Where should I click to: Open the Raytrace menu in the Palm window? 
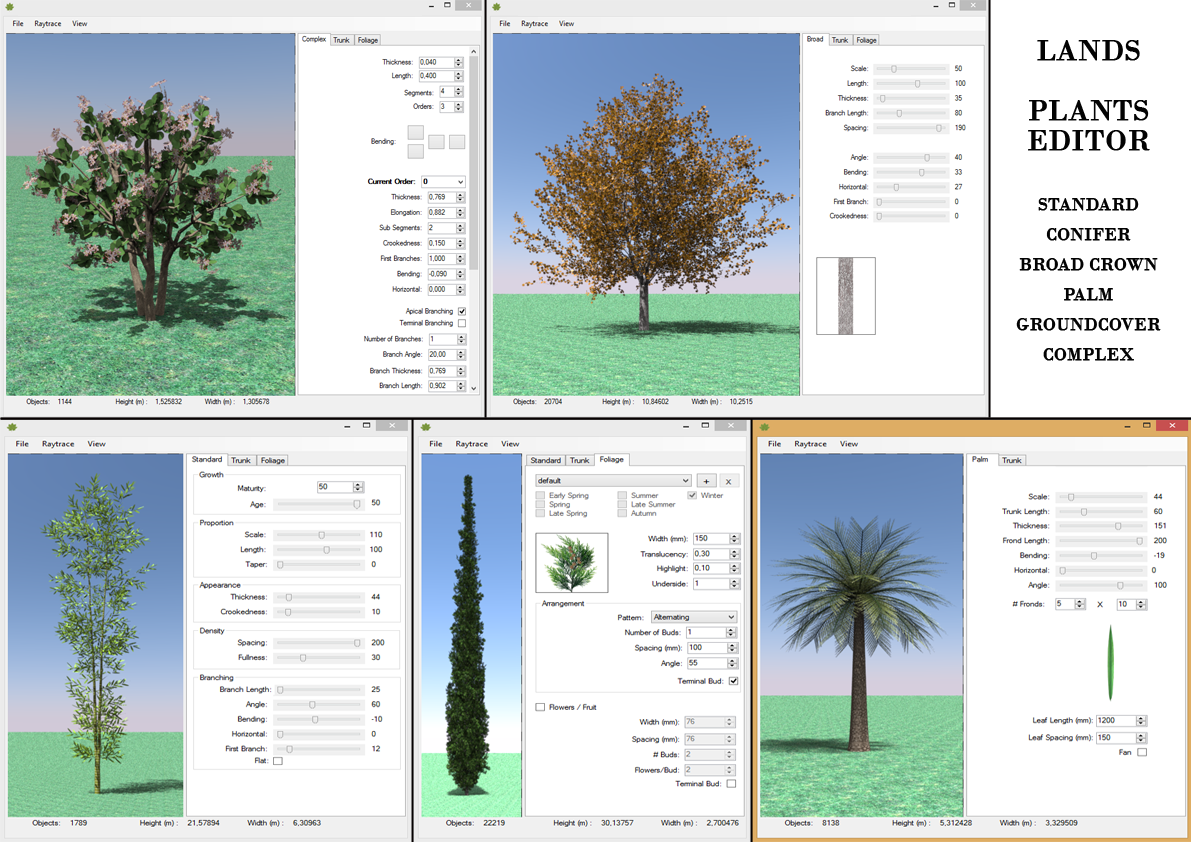810,444
